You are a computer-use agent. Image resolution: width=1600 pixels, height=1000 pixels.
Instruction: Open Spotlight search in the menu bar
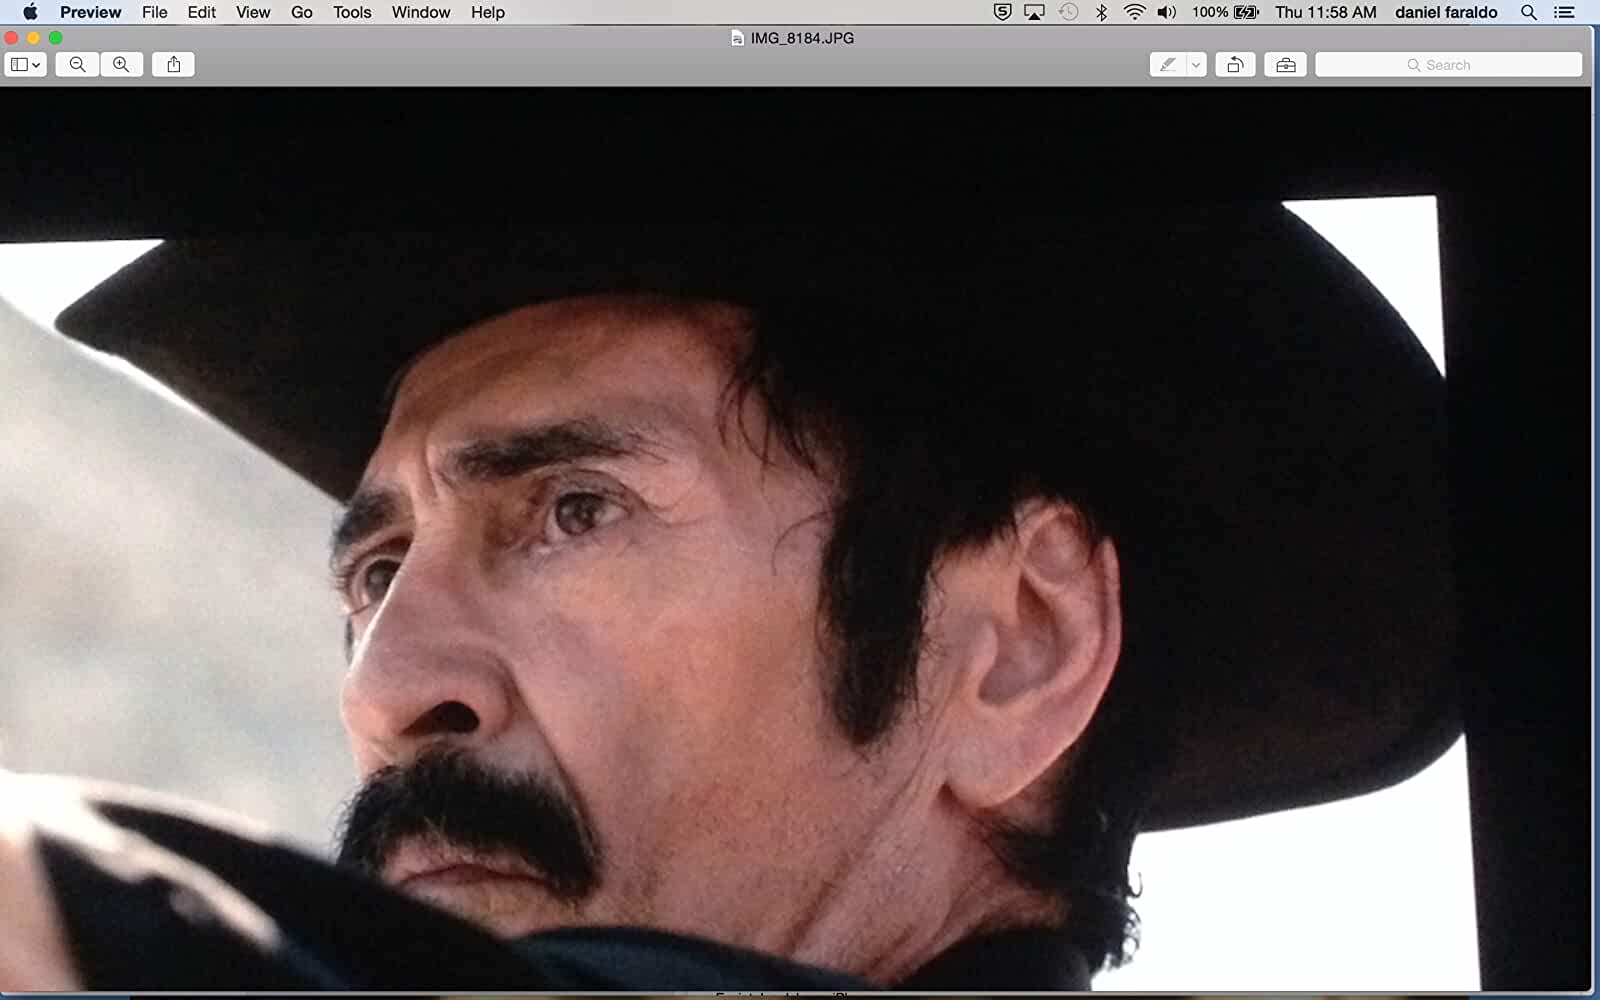[1528, 13]
